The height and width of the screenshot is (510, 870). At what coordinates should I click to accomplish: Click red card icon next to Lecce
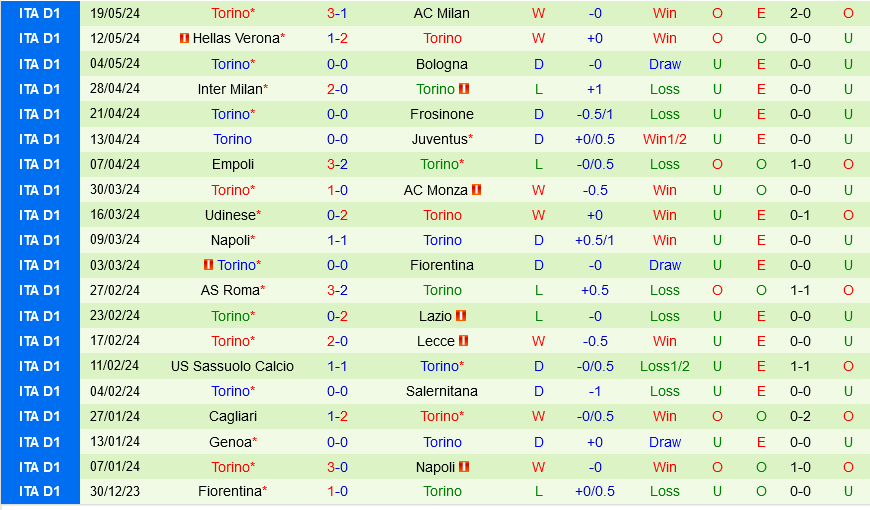[464, 341]
